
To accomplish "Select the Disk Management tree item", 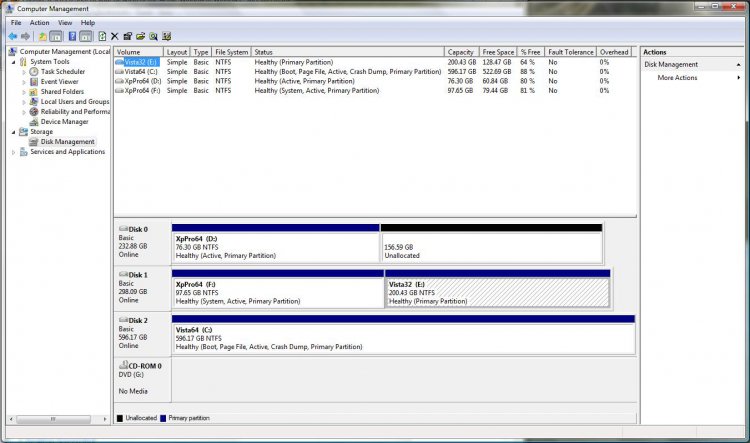I will pyautogui.click(x=67, y=142).
